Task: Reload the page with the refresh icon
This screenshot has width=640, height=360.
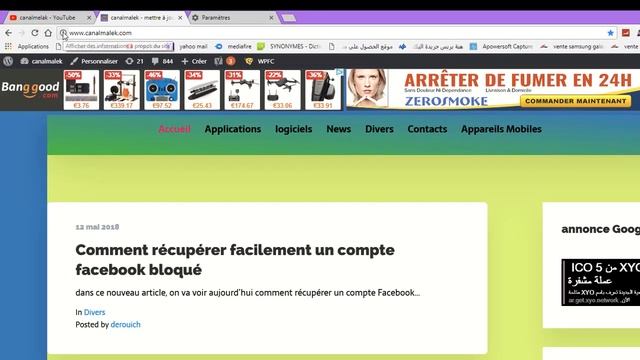Action: [35, 33]
